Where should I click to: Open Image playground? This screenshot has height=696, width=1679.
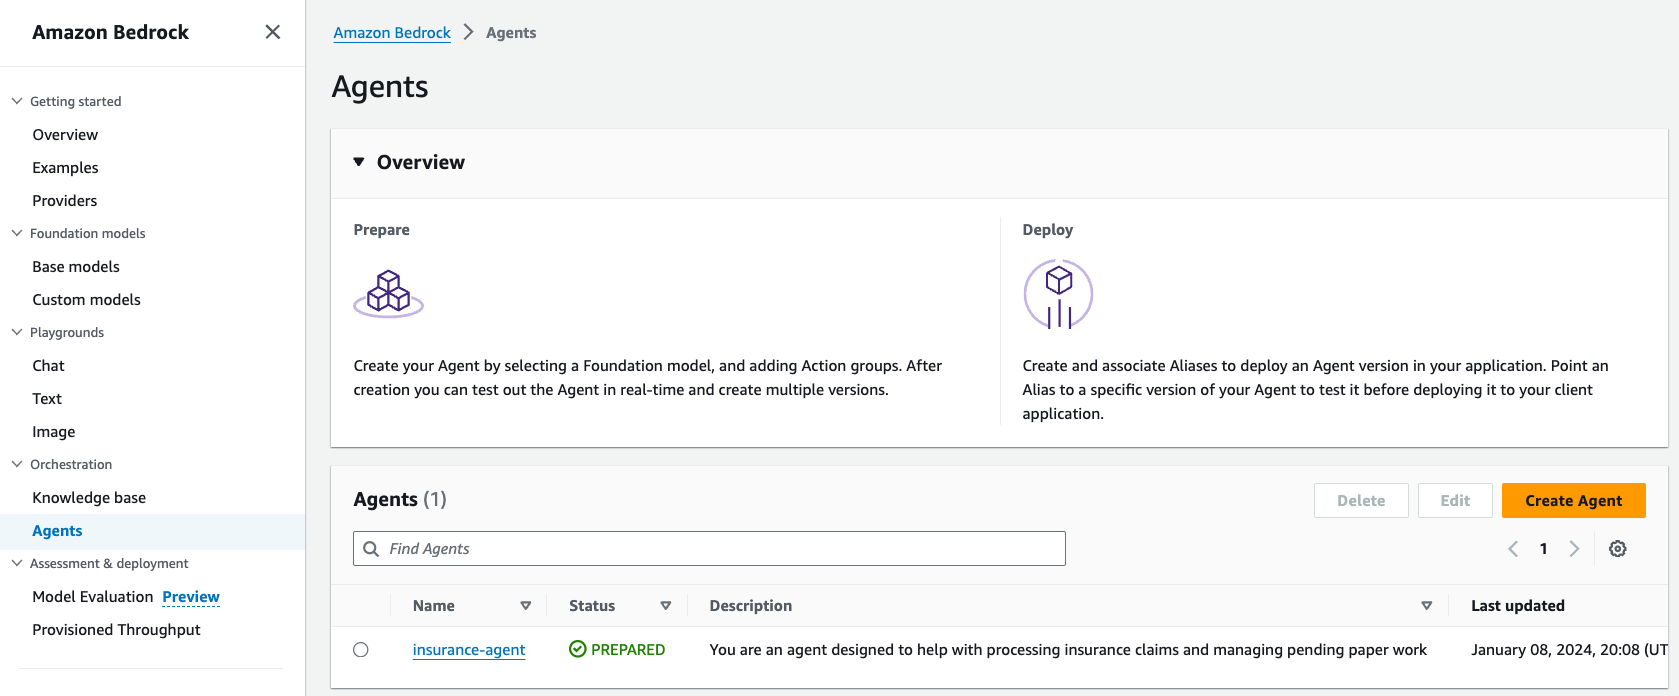tap(54, 432)
